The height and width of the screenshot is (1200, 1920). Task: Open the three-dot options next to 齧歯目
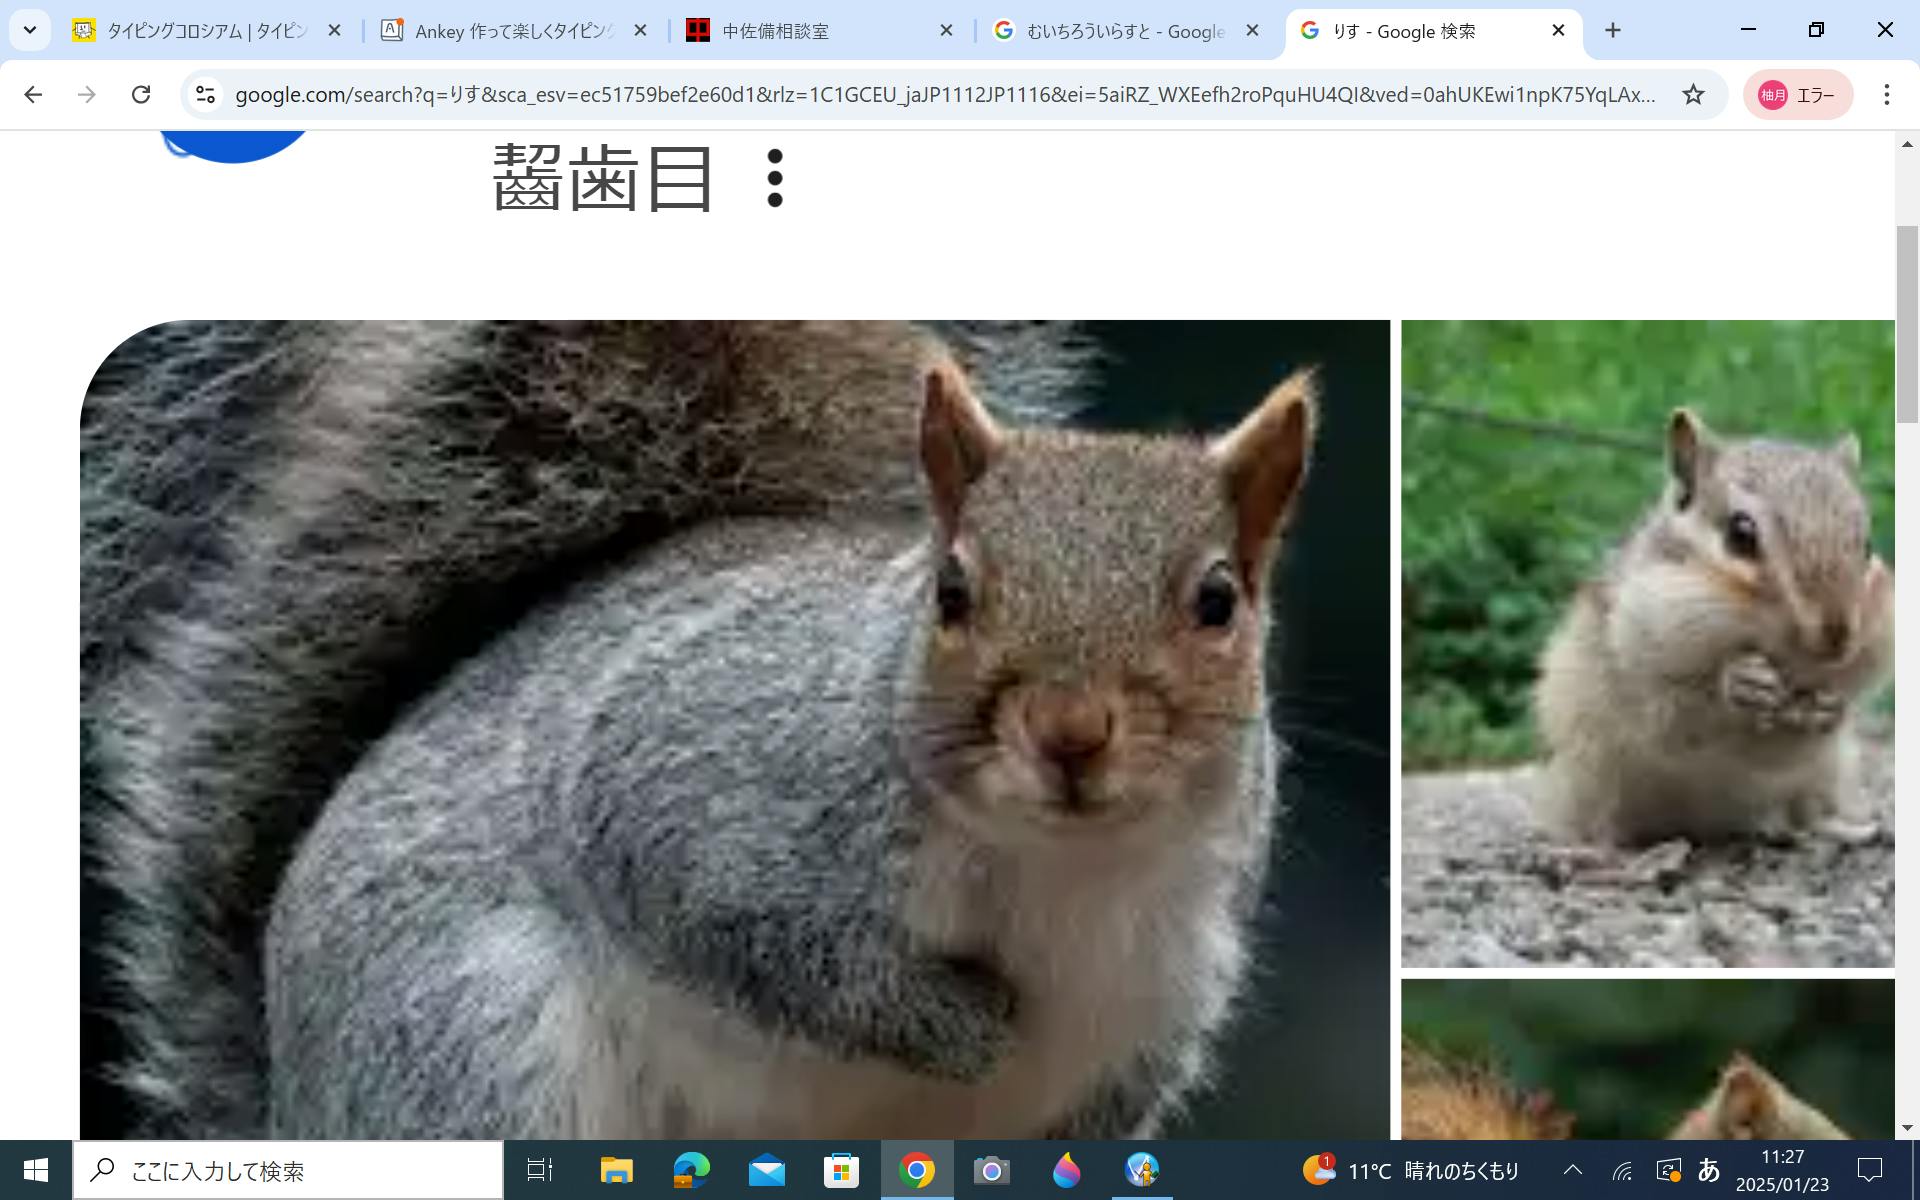[774, 178]
